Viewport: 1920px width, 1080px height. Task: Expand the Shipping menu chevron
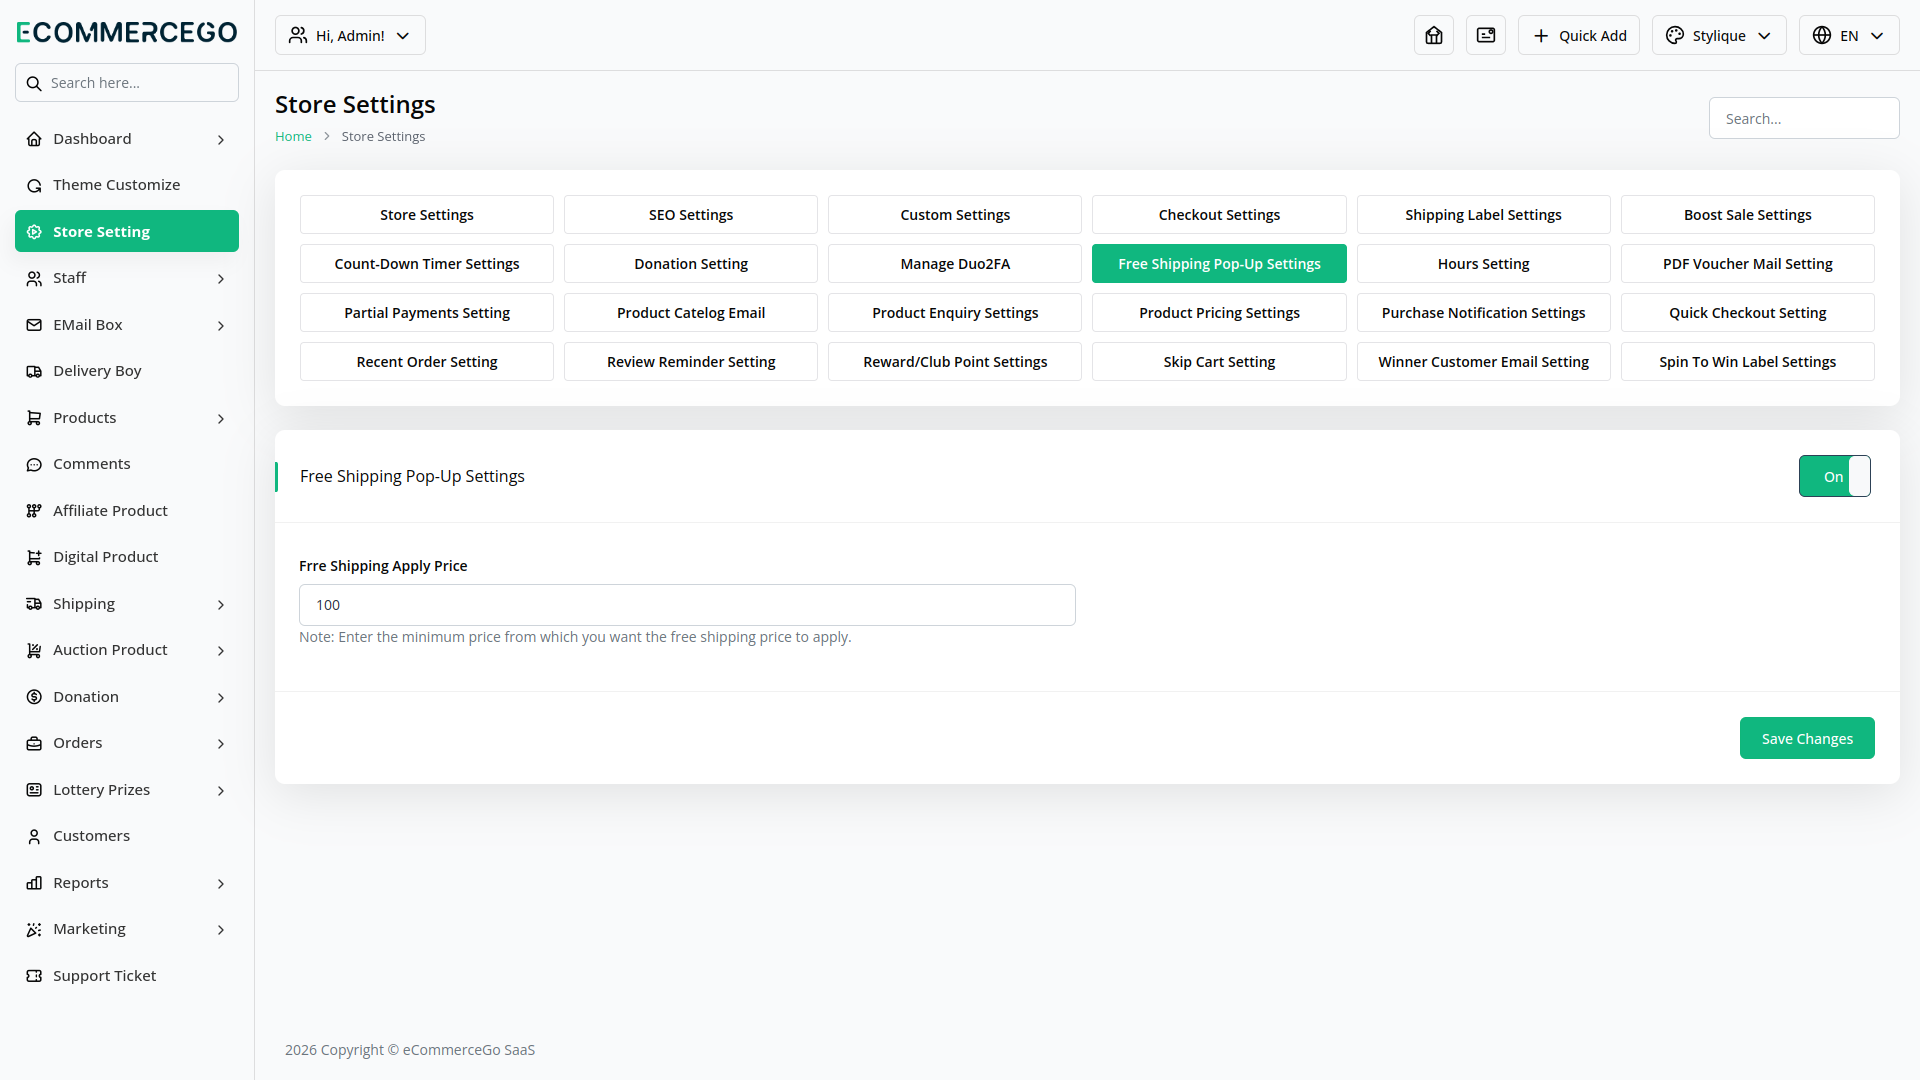coord(221,605)
